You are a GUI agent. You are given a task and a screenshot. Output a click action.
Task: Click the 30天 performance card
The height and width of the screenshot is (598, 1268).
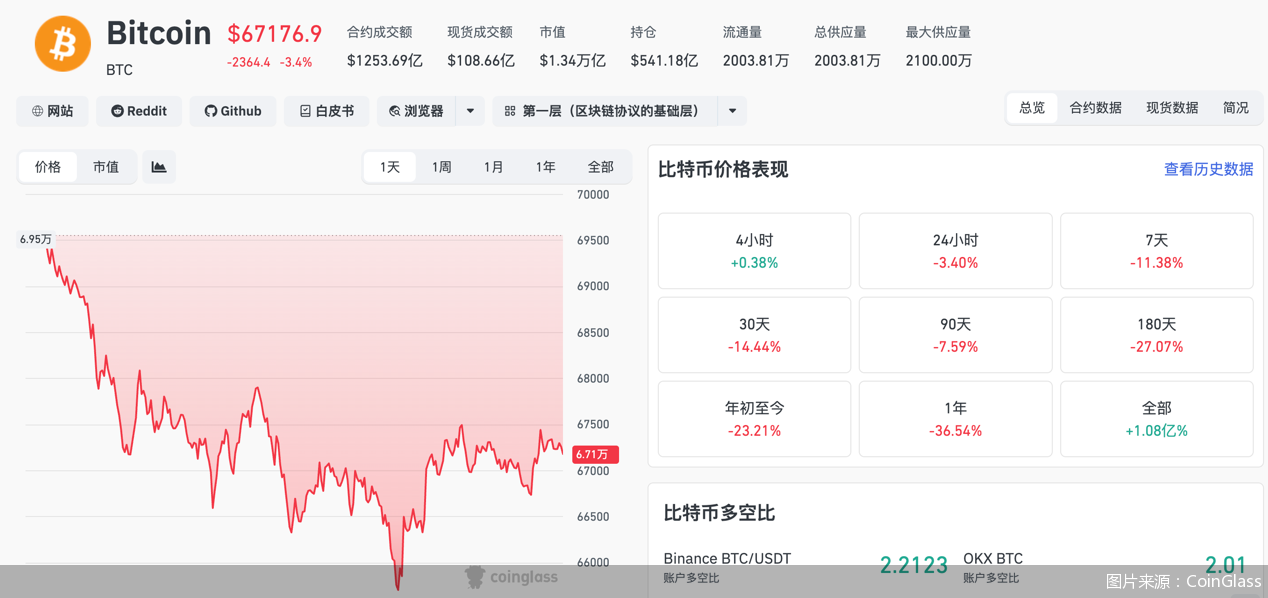754,335
